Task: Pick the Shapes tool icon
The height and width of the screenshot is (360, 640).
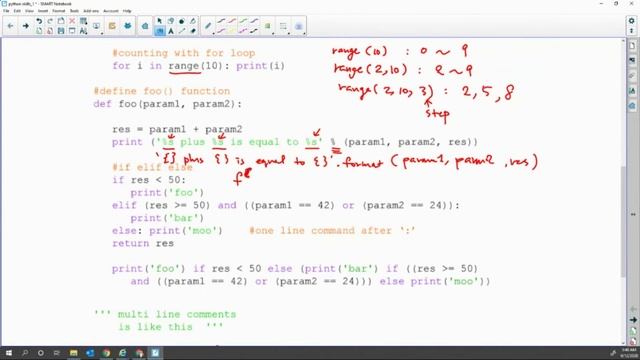Action: (171, 21)
